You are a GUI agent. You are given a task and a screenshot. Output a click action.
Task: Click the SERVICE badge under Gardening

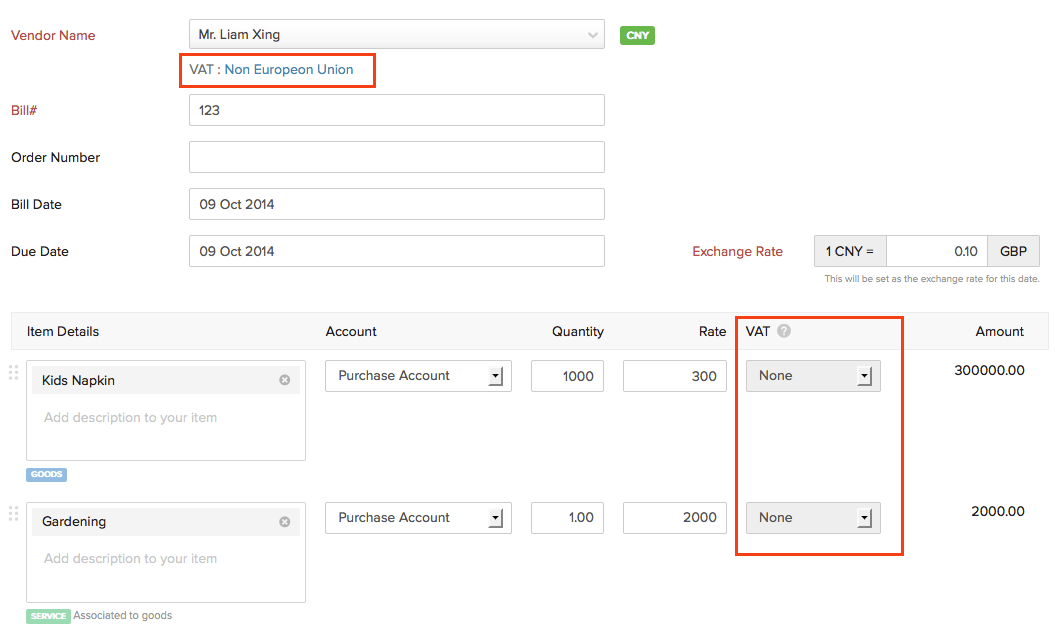(x=47, y=615)
